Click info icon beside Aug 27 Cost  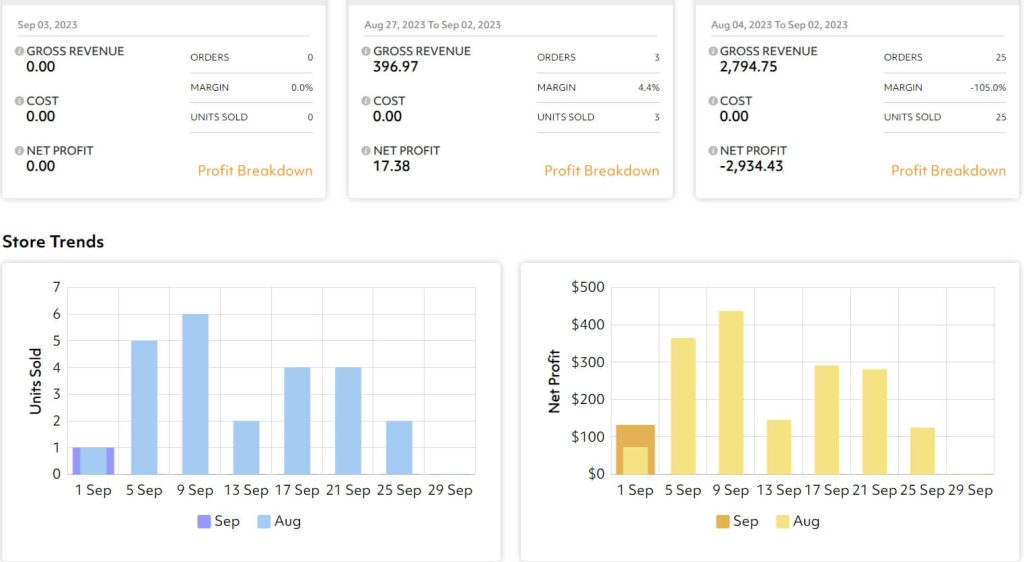(366, 101)
